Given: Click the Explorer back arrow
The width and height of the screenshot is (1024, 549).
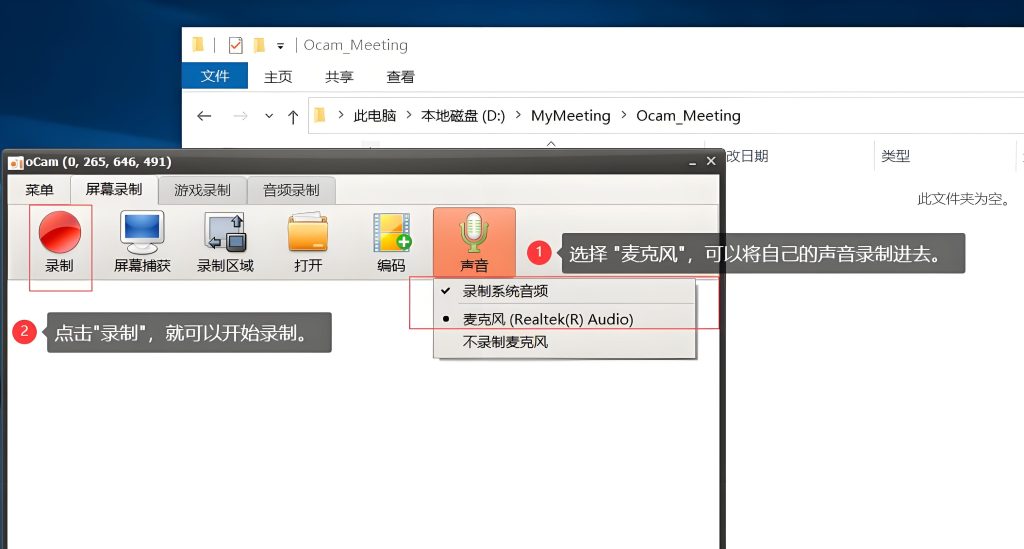Looking at the screenshot, I should [204, 116].
